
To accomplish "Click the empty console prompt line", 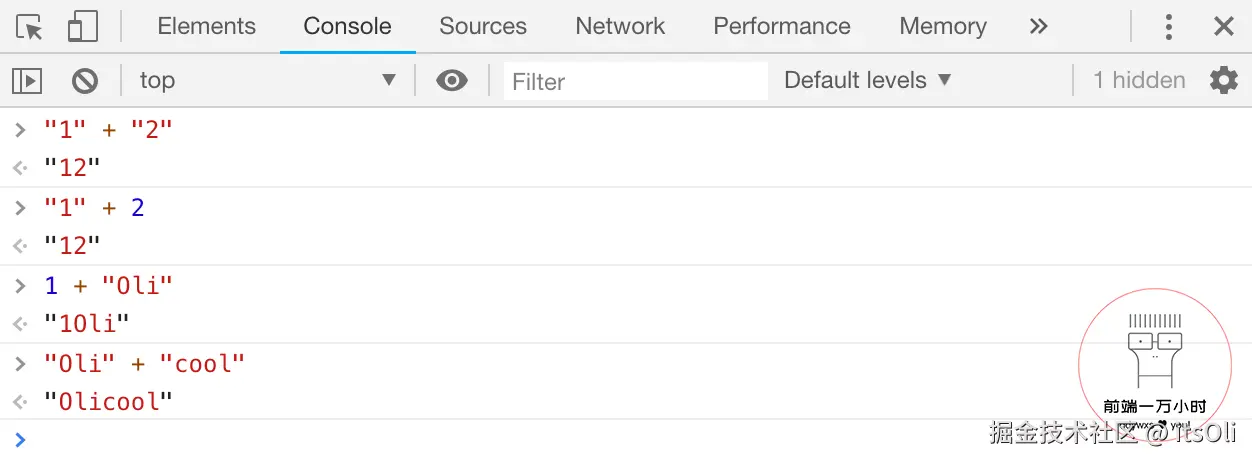I will (500, 439).
